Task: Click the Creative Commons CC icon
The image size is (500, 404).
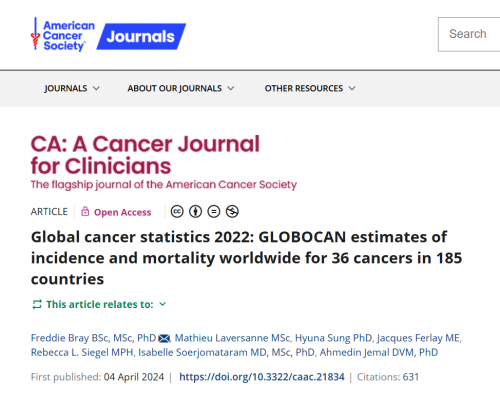Action: (x=177, y=211)
